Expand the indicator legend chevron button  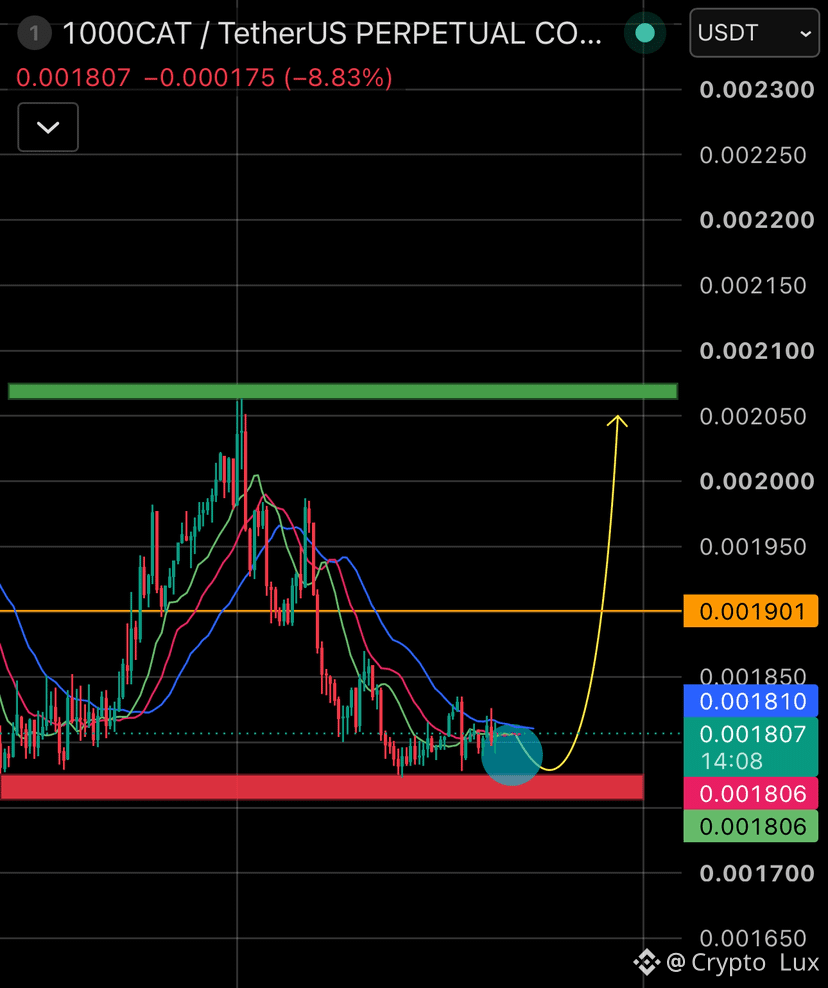point(48,127)
